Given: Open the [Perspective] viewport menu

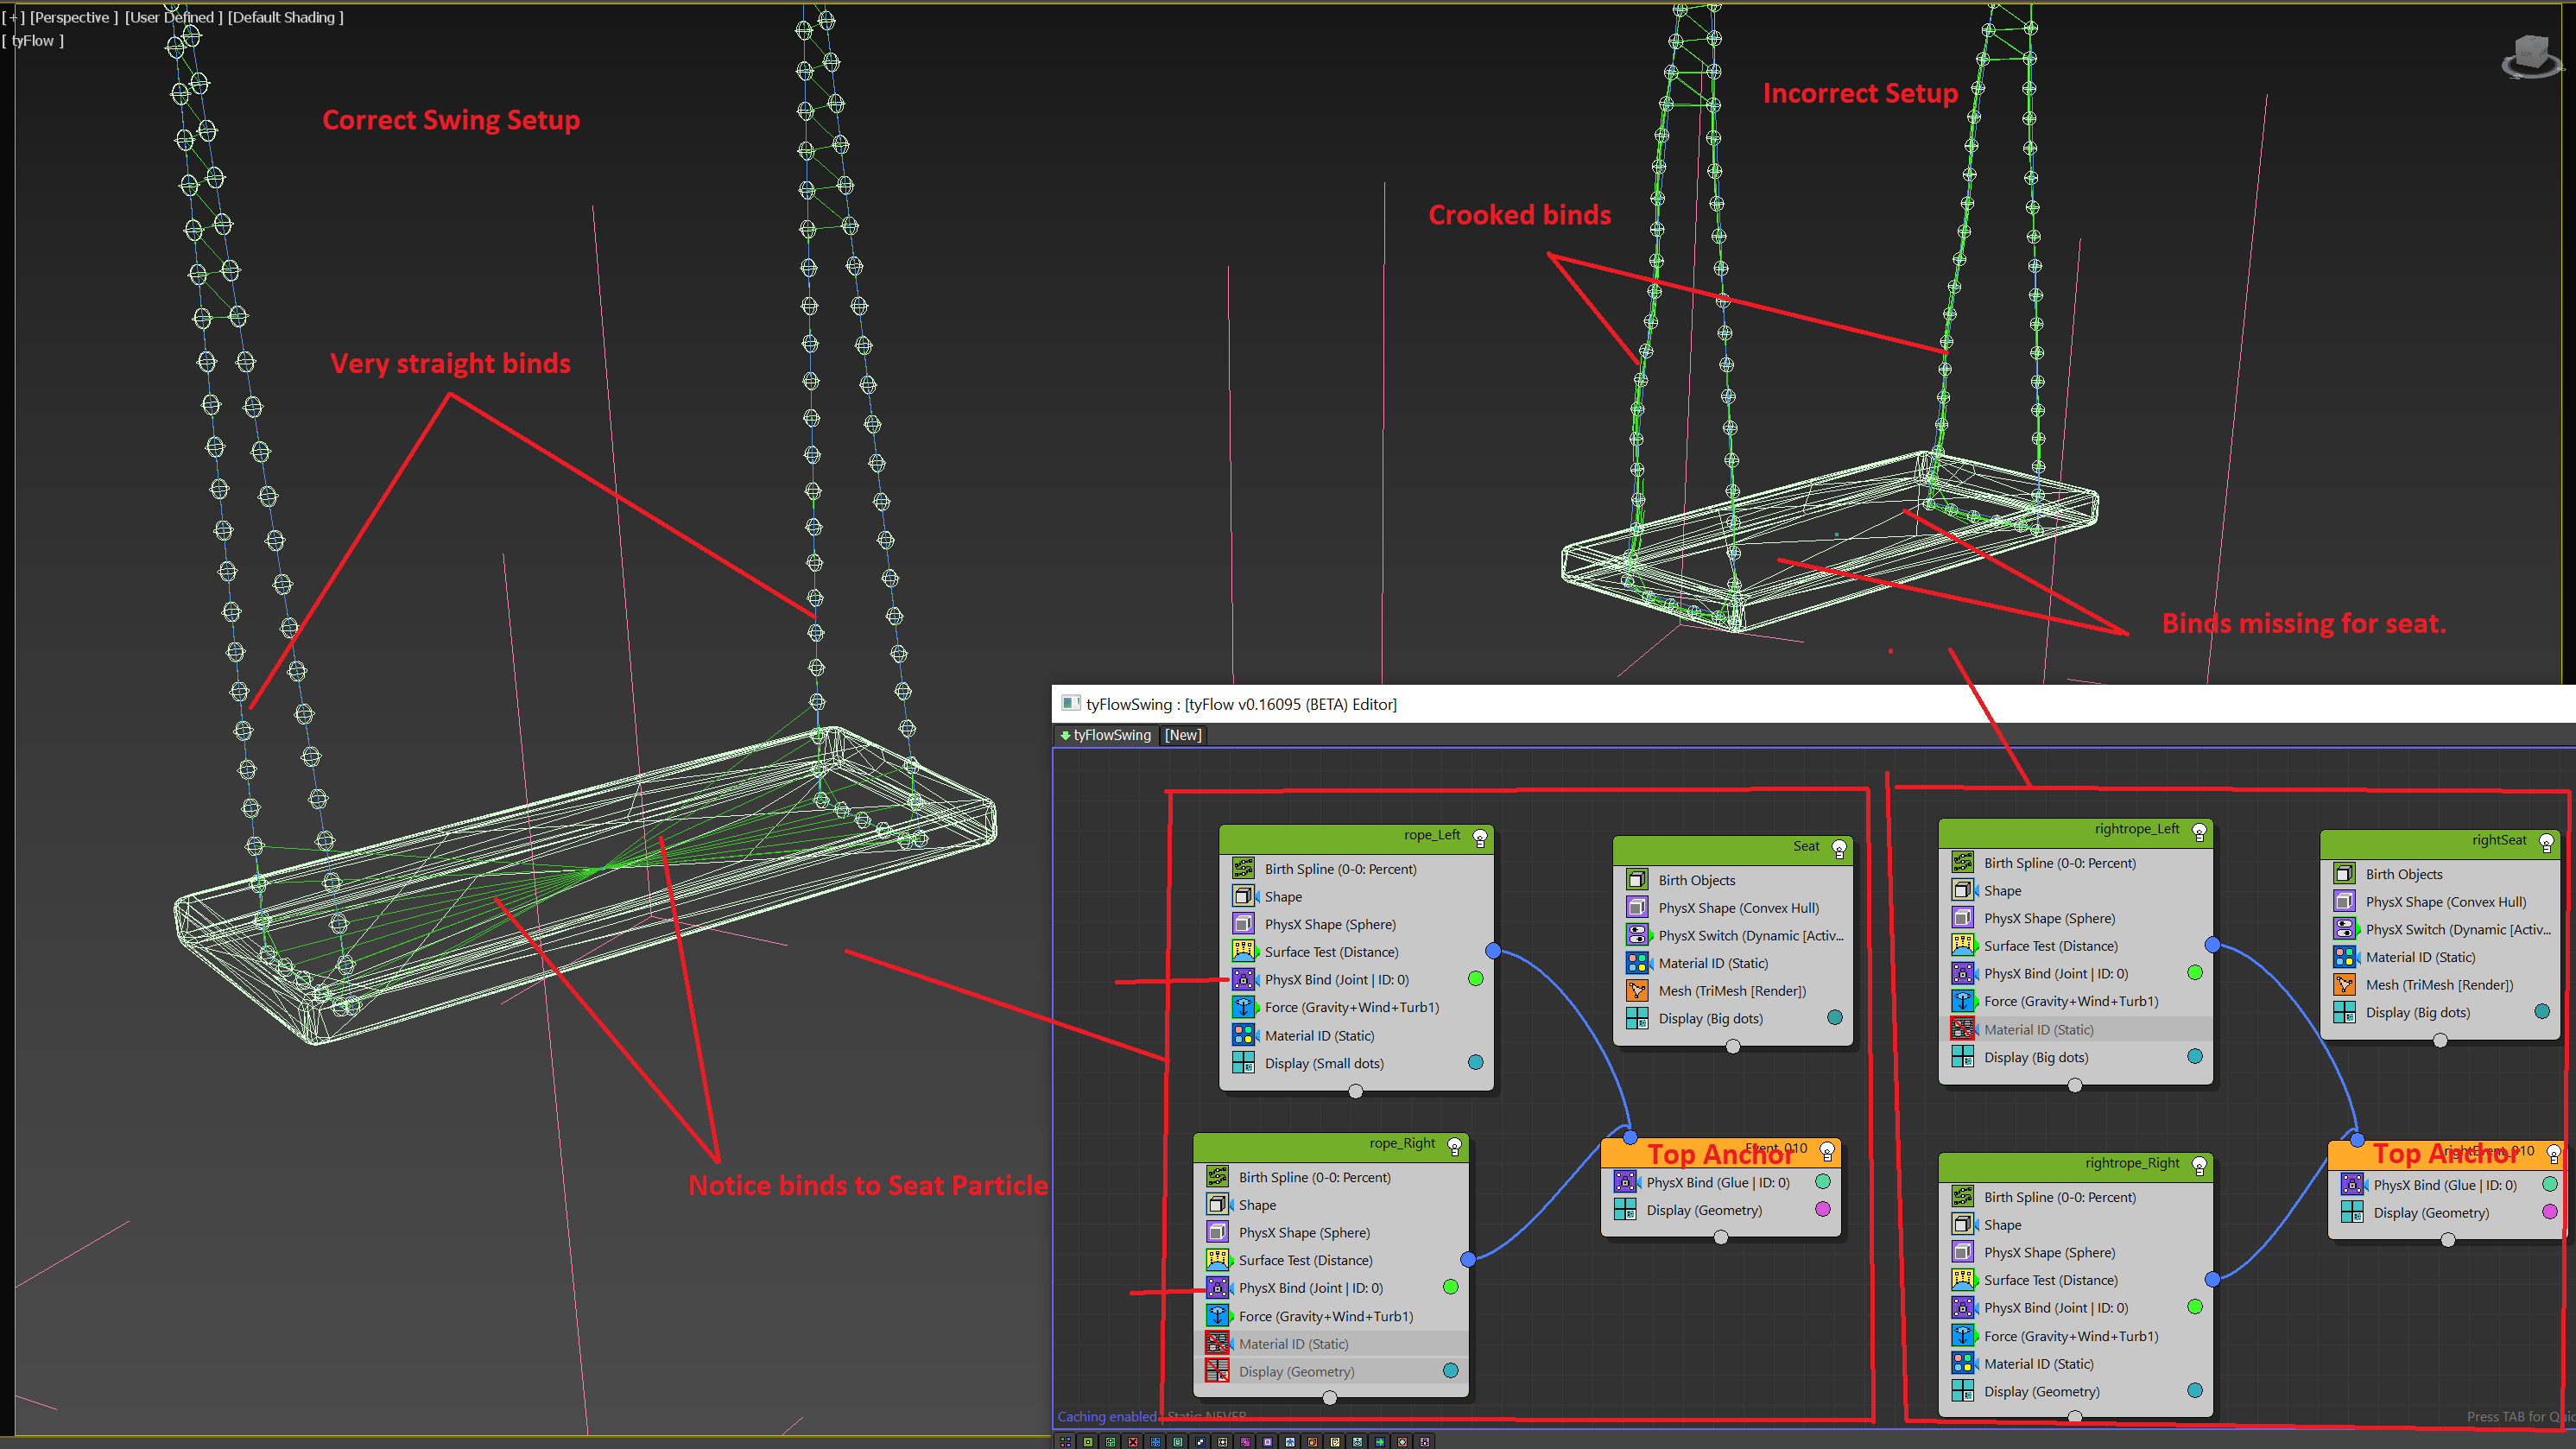Looking at the screenshot, I should [x=73, y=17].
